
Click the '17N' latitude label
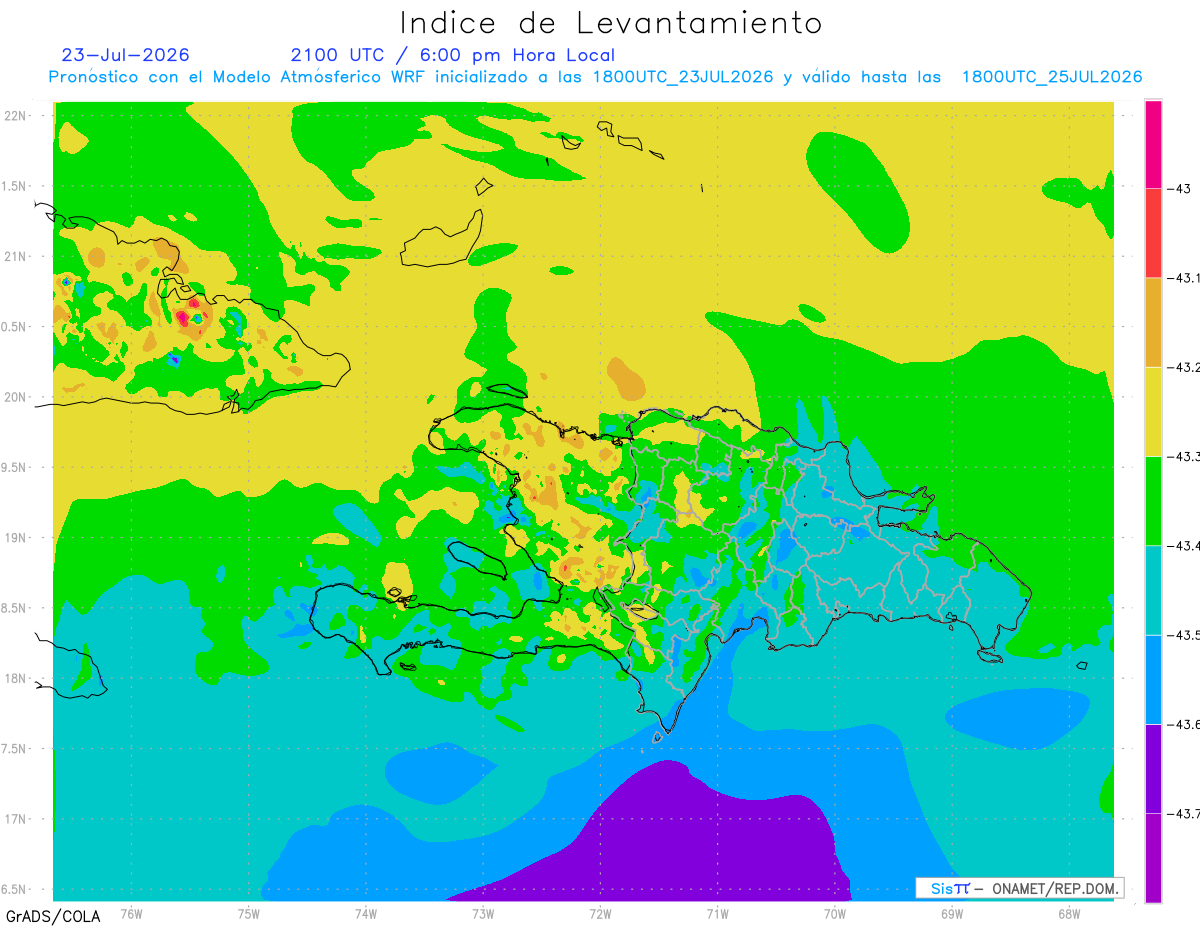[x=16, y=819]
